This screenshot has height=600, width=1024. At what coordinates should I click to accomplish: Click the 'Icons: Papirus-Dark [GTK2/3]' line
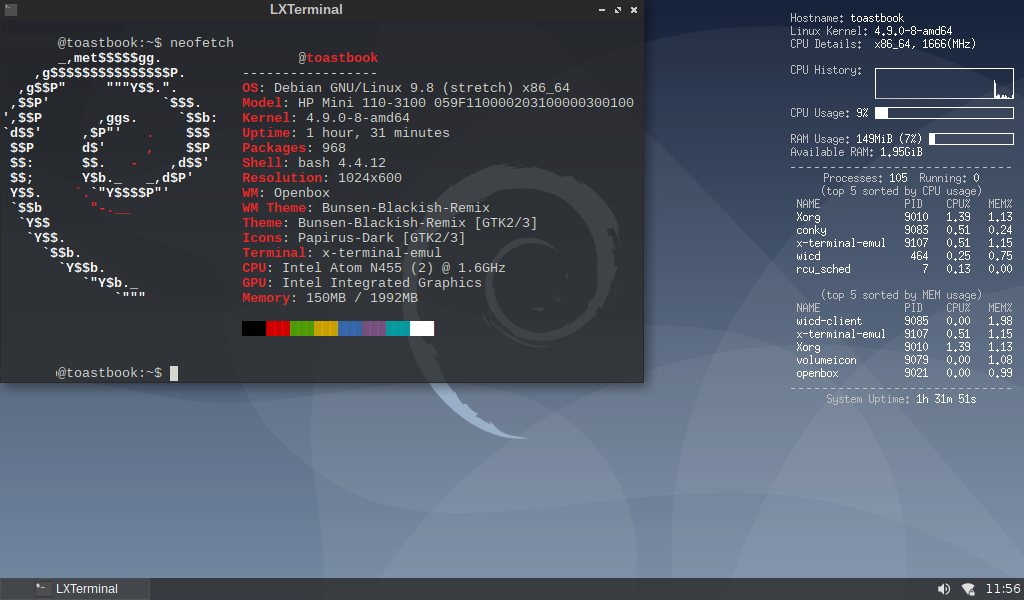pos(354,238)
